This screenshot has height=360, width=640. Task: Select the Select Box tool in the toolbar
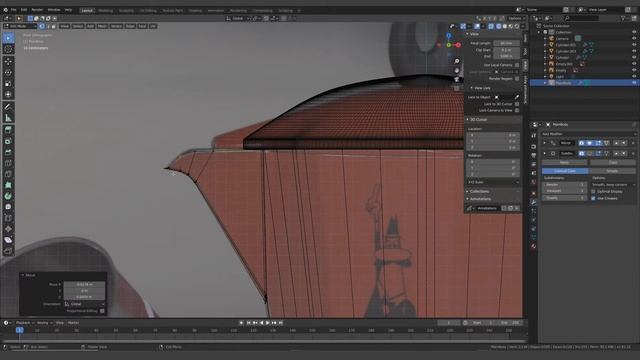[x=8, y=38]
